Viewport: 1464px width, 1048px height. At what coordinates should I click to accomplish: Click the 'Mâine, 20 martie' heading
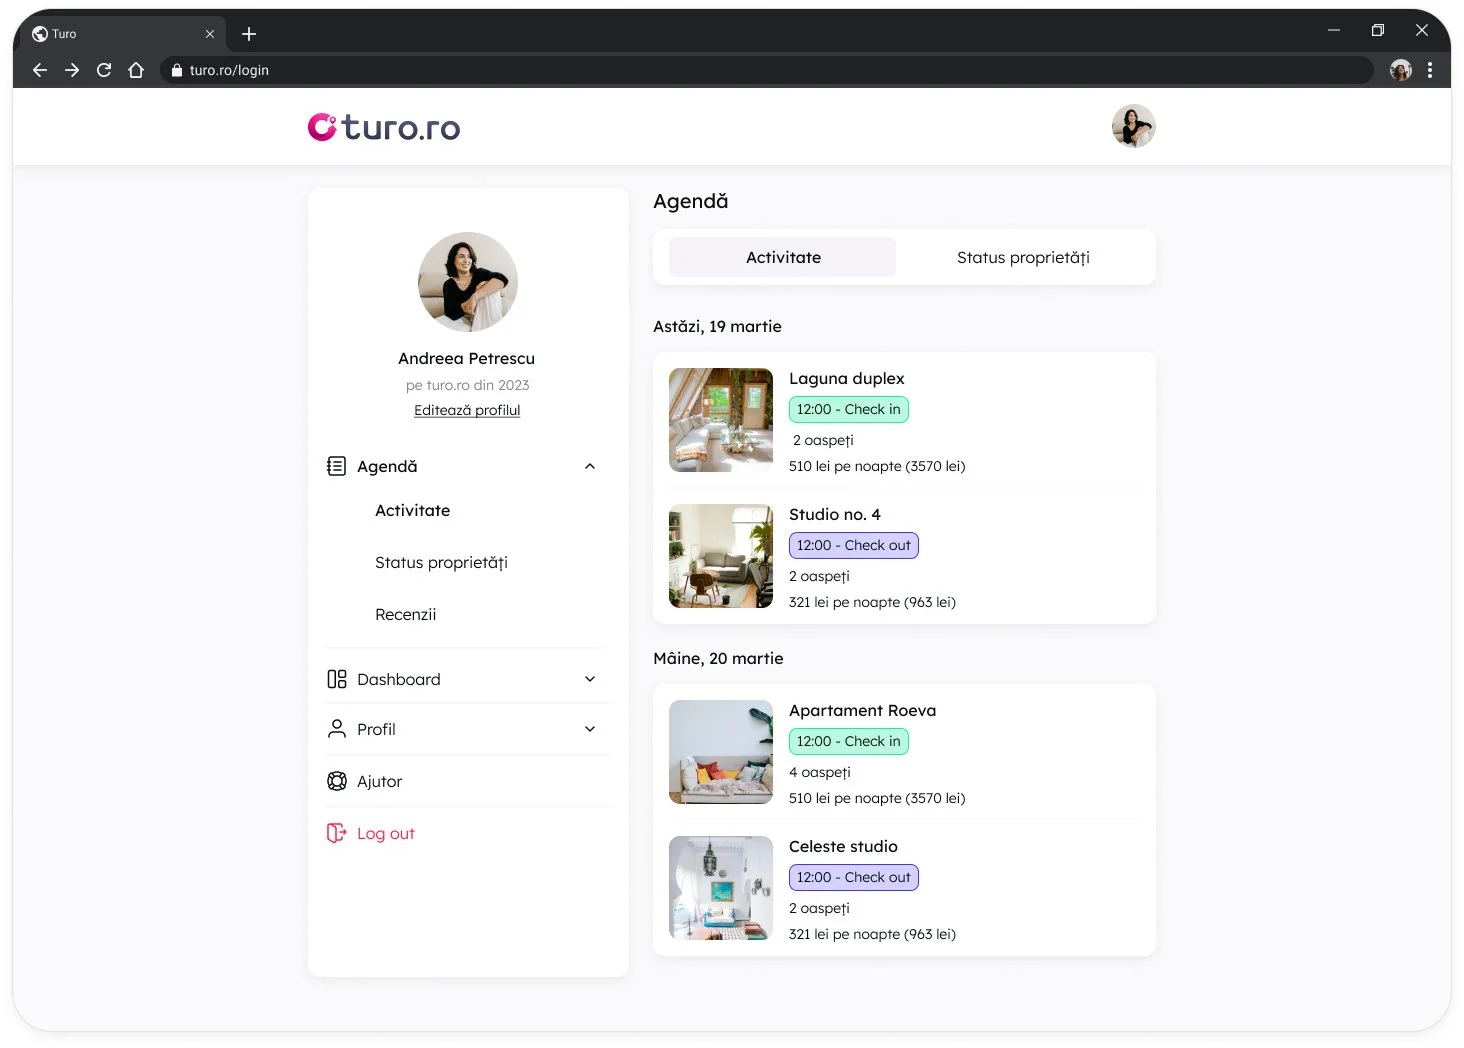click(x=718, y=658)
